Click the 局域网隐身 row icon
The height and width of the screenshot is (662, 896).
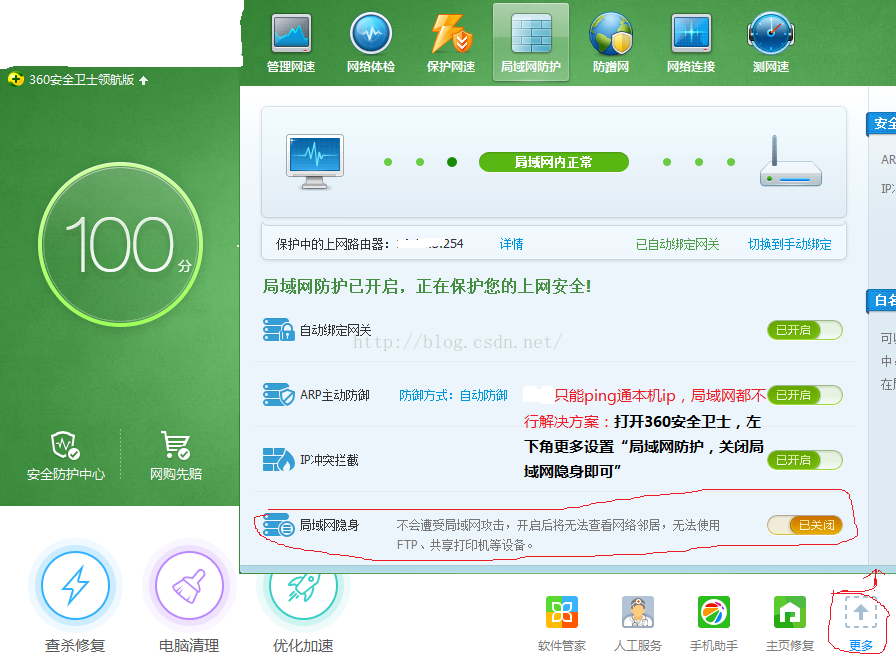pyautogui.click(x=278, y=525)
